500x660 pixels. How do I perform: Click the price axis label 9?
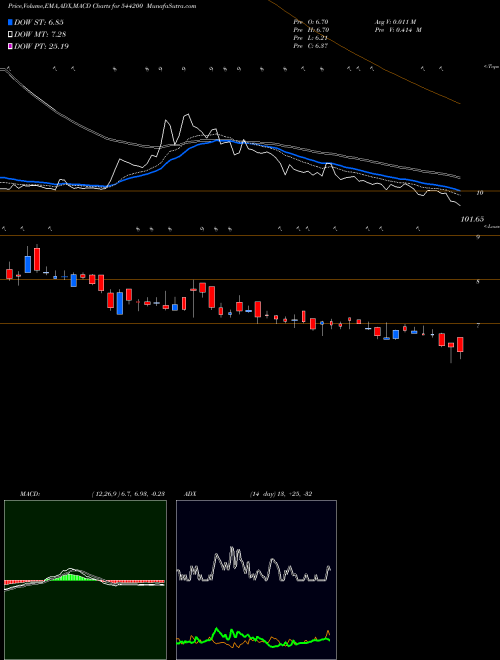pos(478,237)
